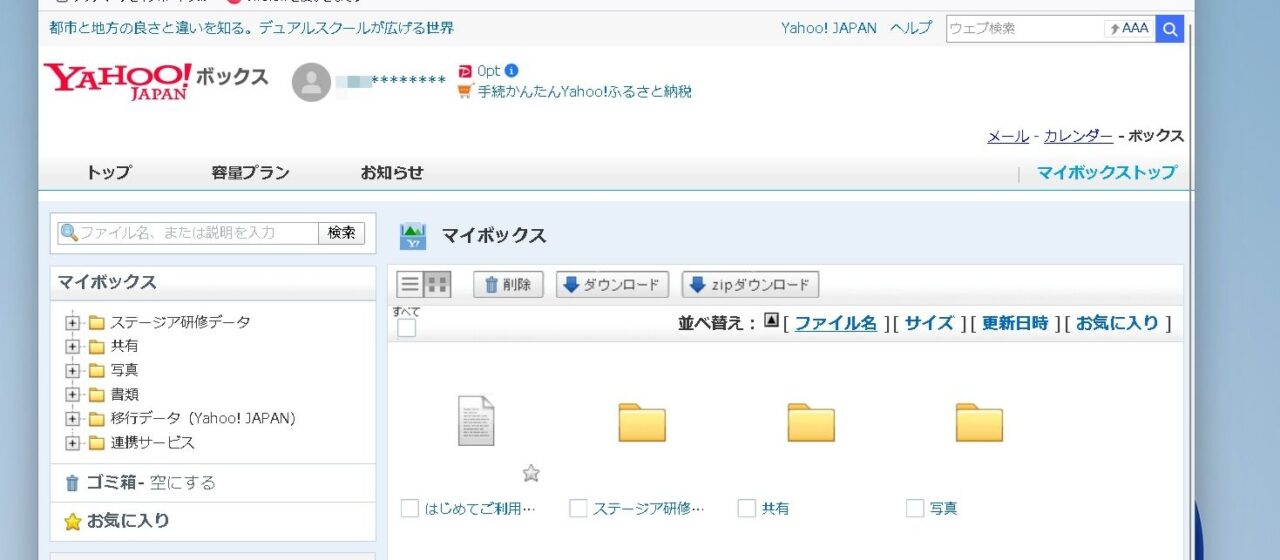The width and height of the screenshot is (1280, 560).
Task: Expand the 書類 folder in sidebar tree
Action: (72, 395)
